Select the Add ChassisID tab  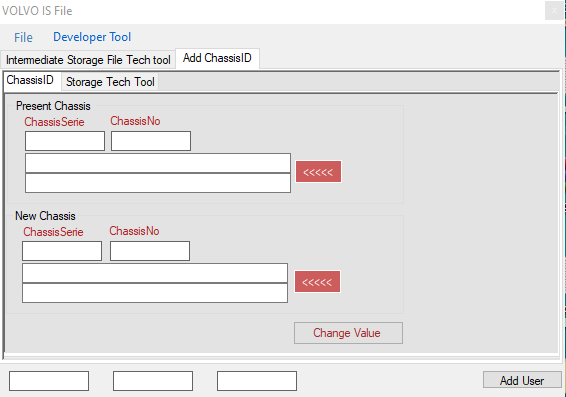point(217,58)
